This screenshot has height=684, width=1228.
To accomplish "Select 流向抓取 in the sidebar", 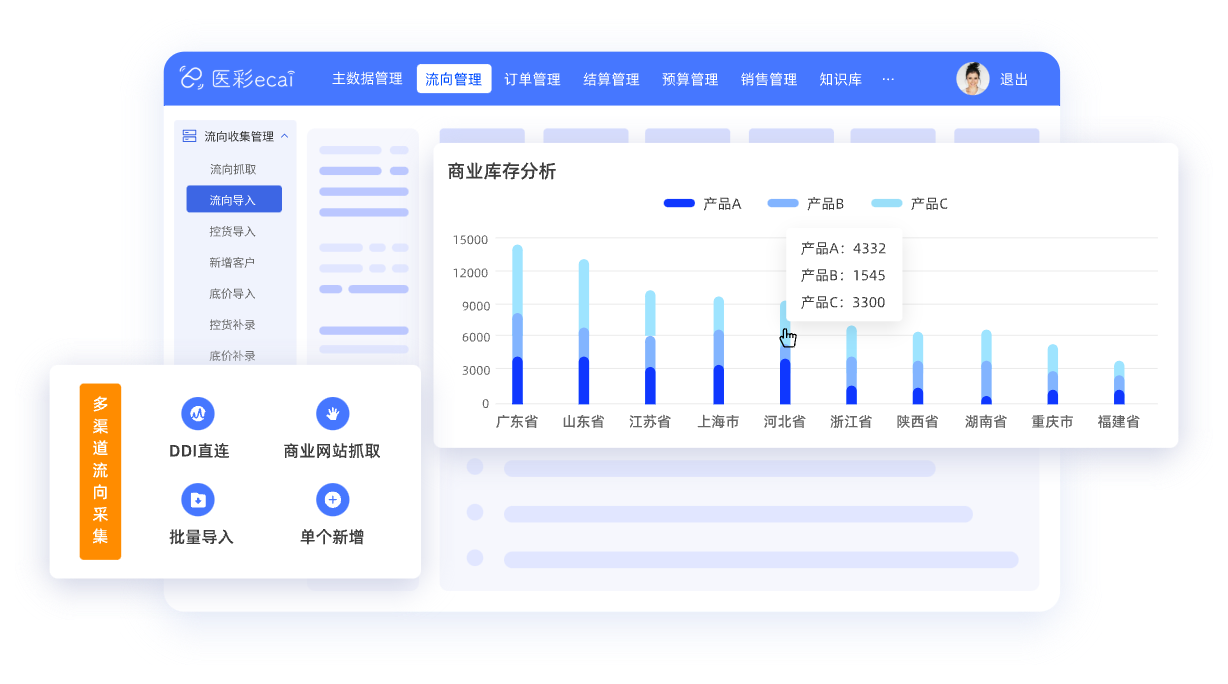I will 233,169.
